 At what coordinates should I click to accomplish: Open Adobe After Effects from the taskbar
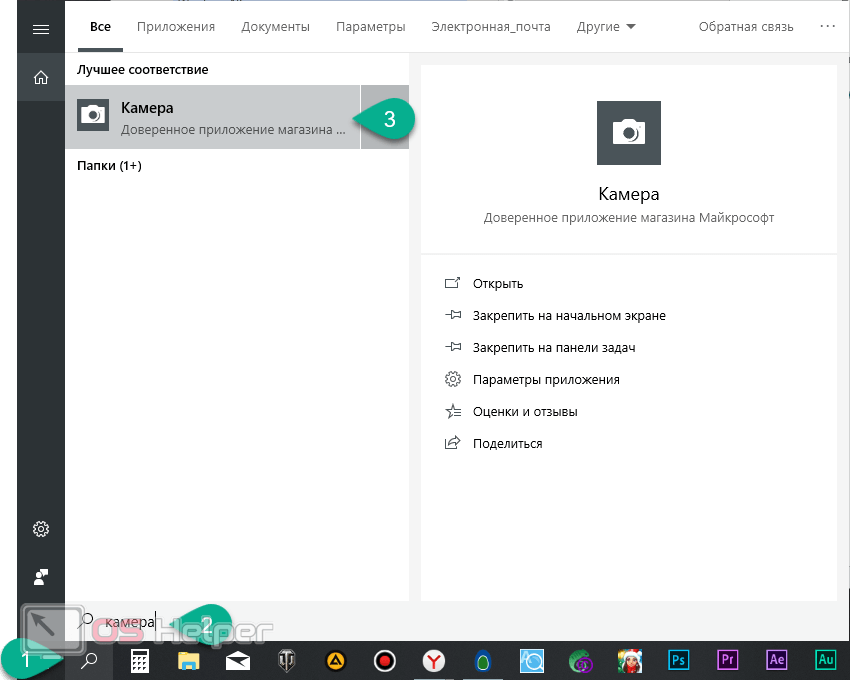tap(776, 660)
